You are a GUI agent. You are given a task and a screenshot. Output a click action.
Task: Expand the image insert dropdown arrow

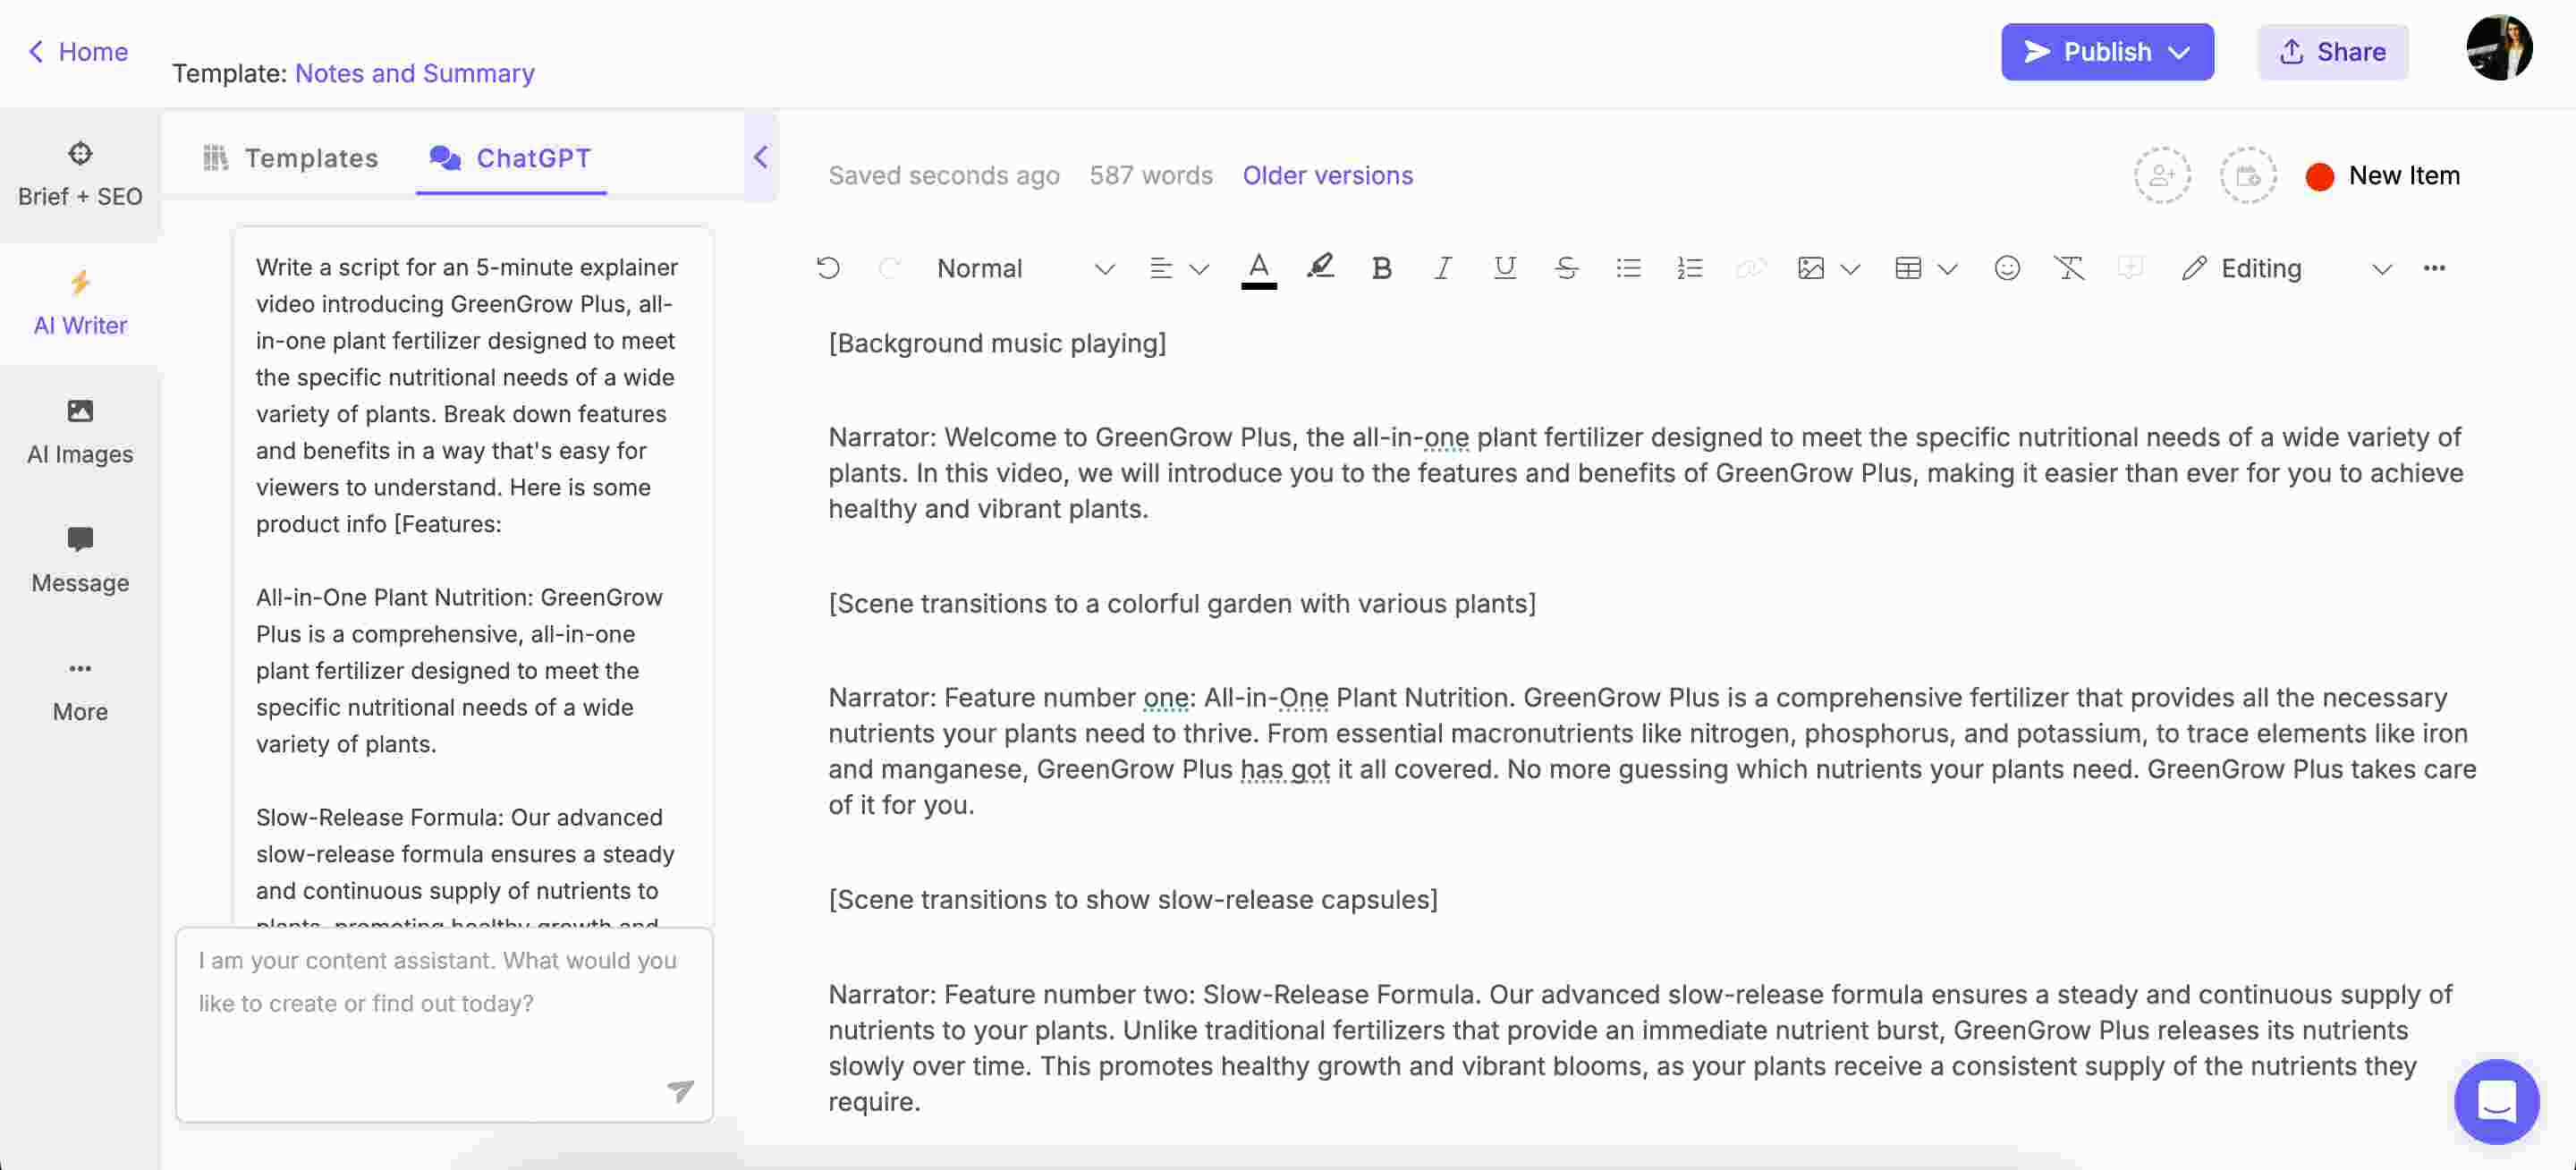(1849, 269)
